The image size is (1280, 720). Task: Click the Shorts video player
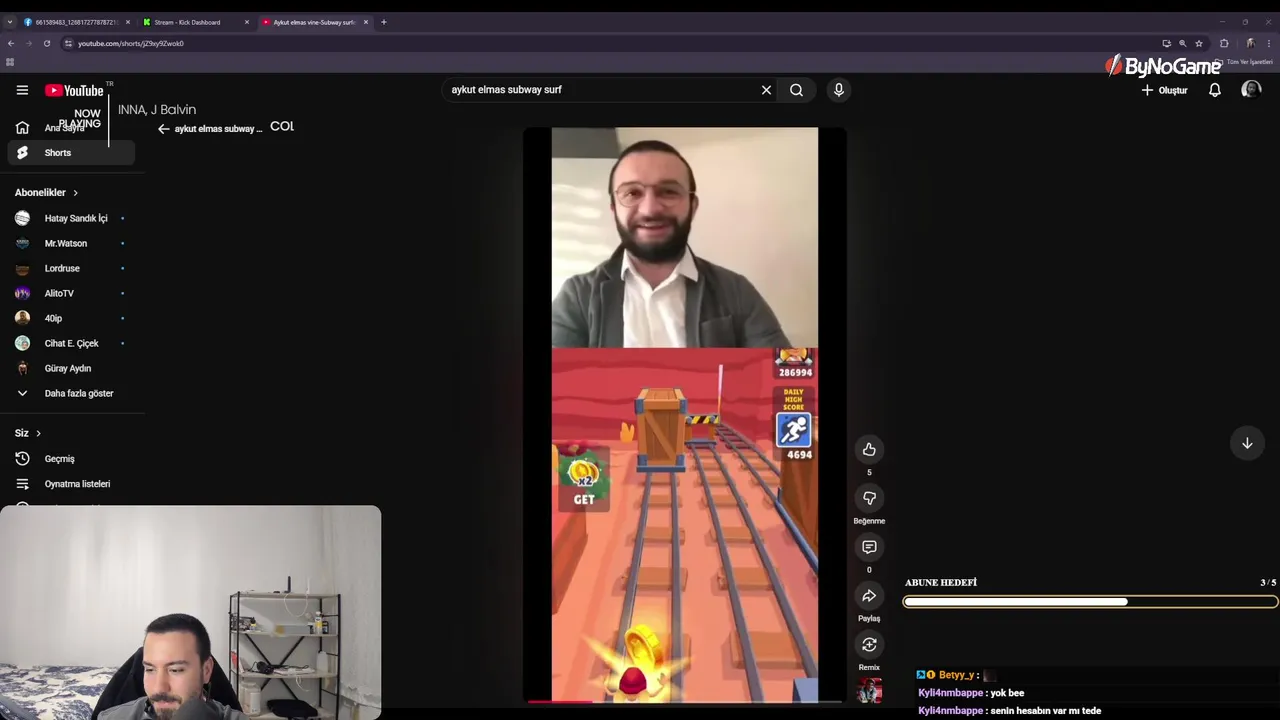click(x=685, y=414)
